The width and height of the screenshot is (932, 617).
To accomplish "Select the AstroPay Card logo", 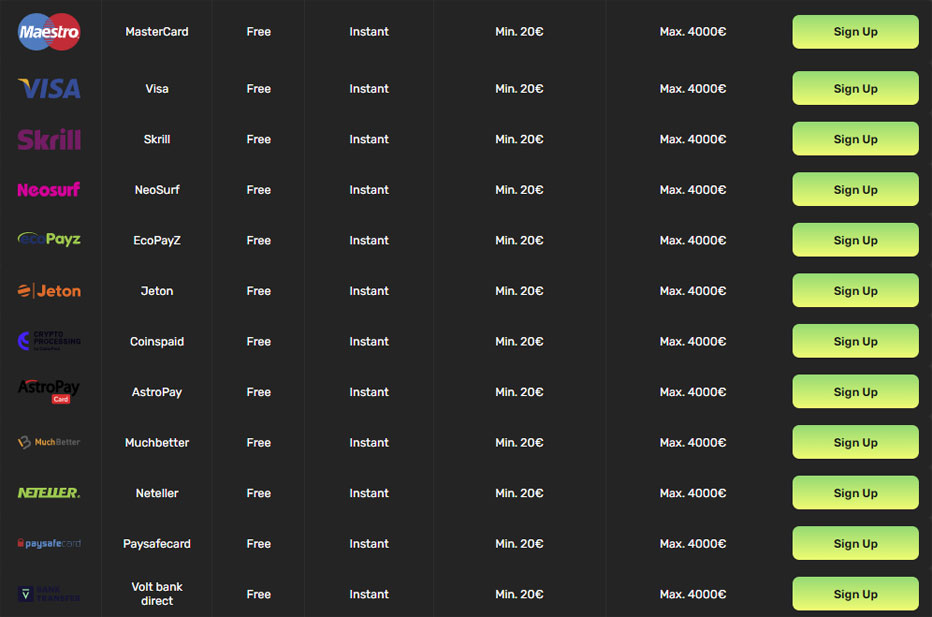I will click(x=49, y=392).
